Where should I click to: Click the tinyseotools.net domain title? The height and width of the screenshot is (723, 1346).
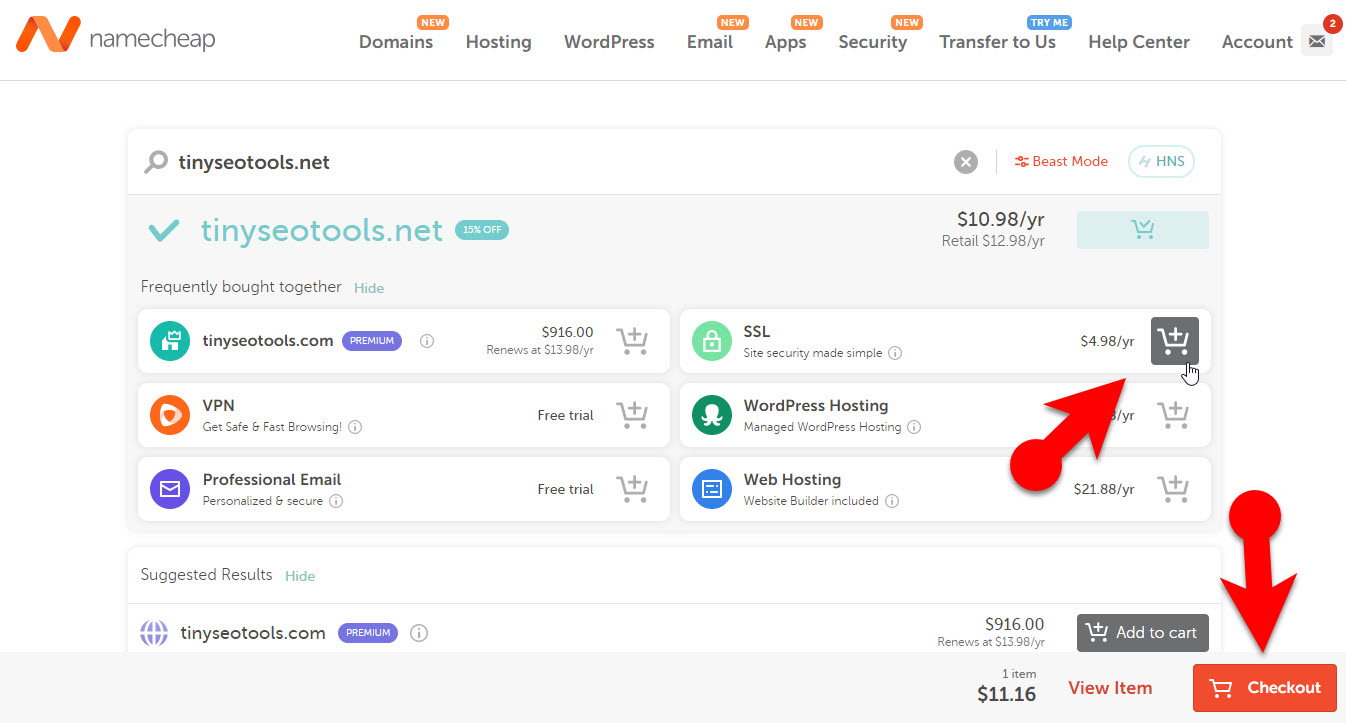click(322, 230)
